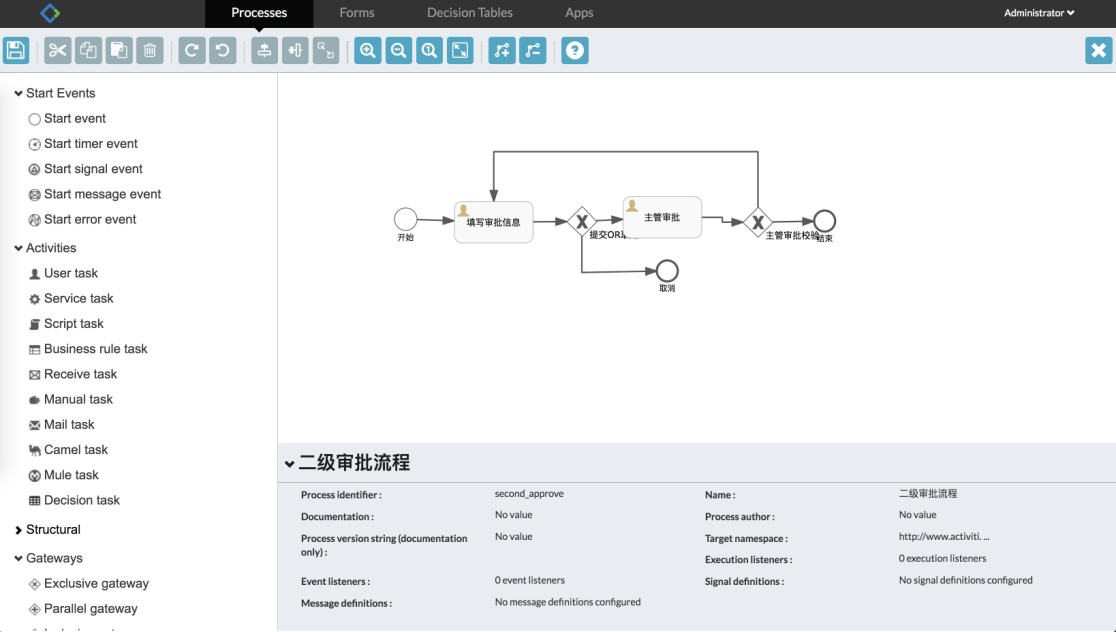Click the Add bend-point icon
This screenshot has height=632, width=1116.
coord(502,50)
